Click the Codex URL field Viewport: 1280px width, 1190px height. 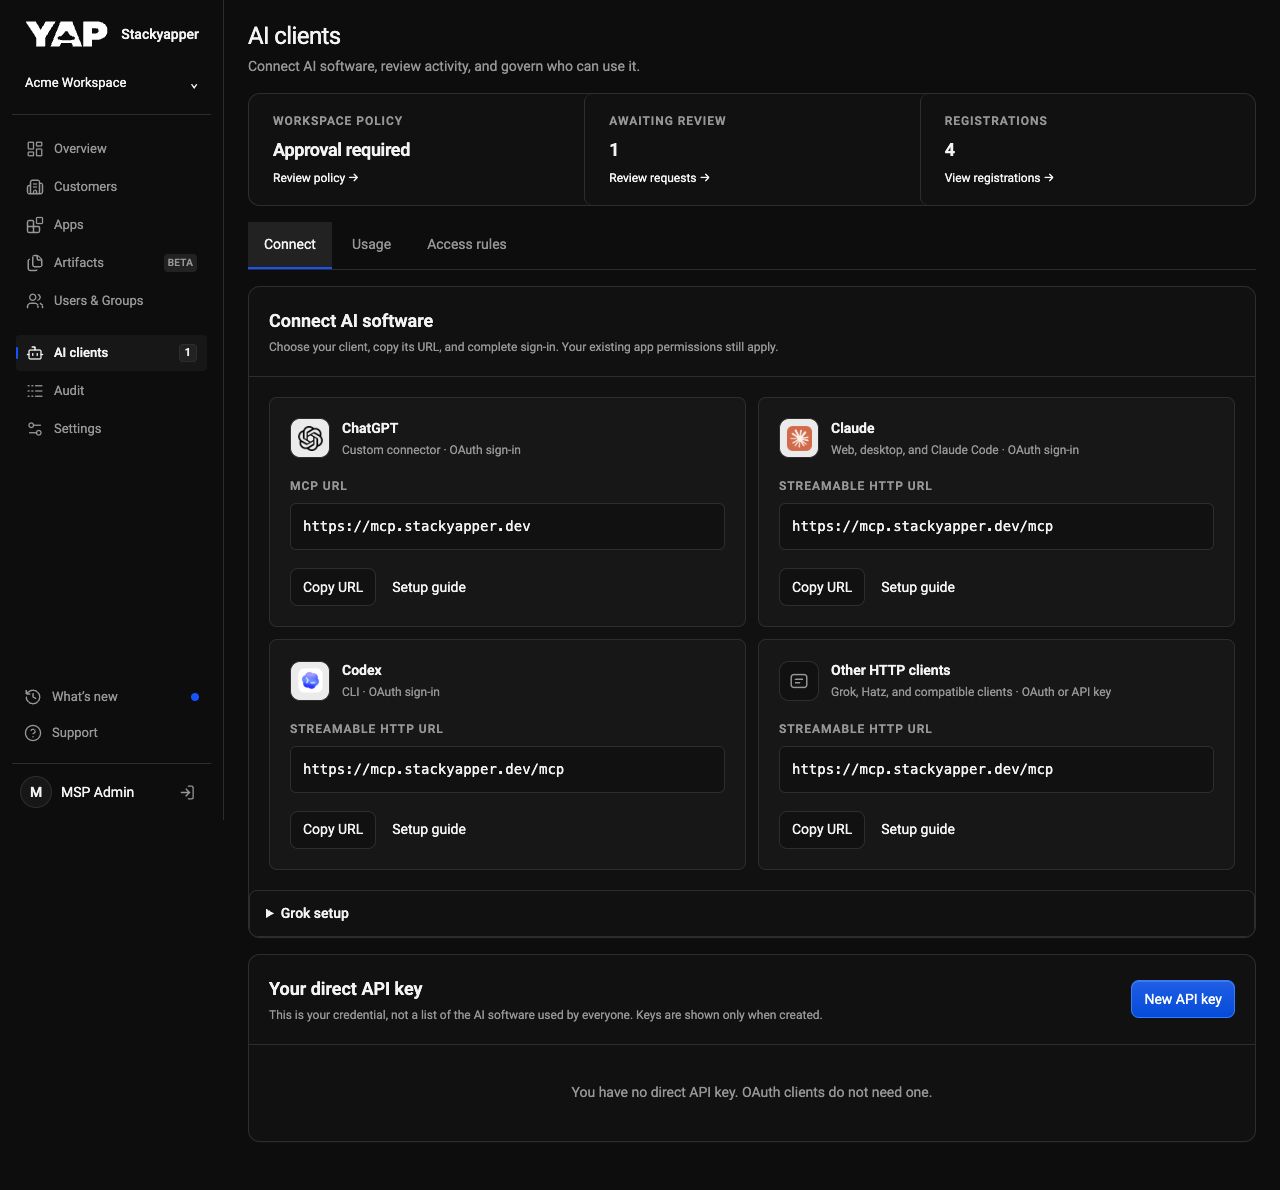tap(507, 770)
